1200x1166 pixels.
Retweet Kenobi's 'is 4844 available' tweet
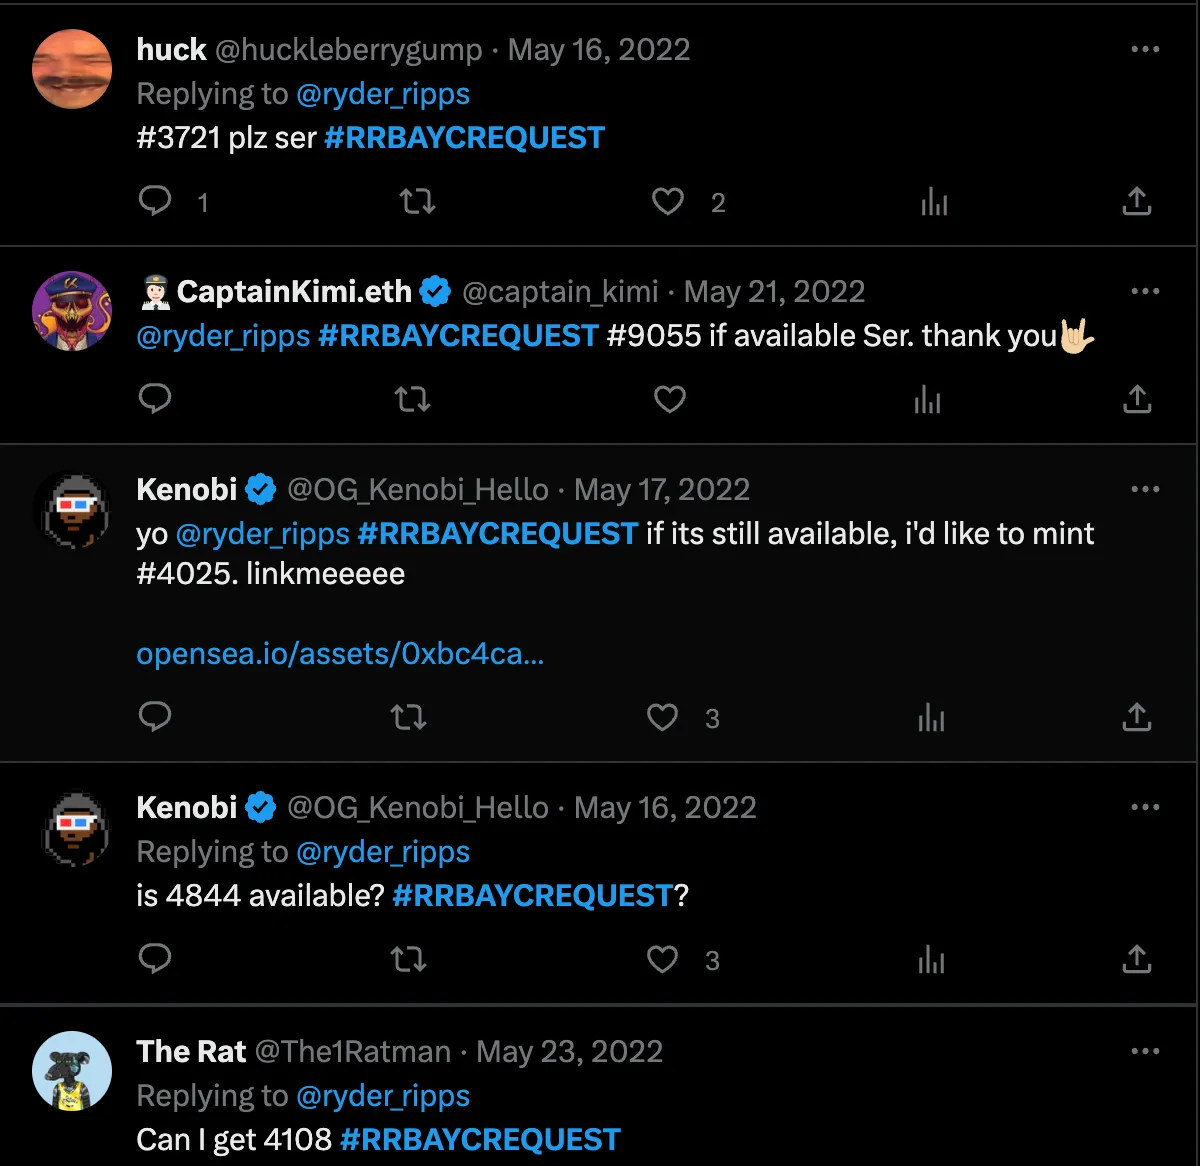(x=408, y=960)
